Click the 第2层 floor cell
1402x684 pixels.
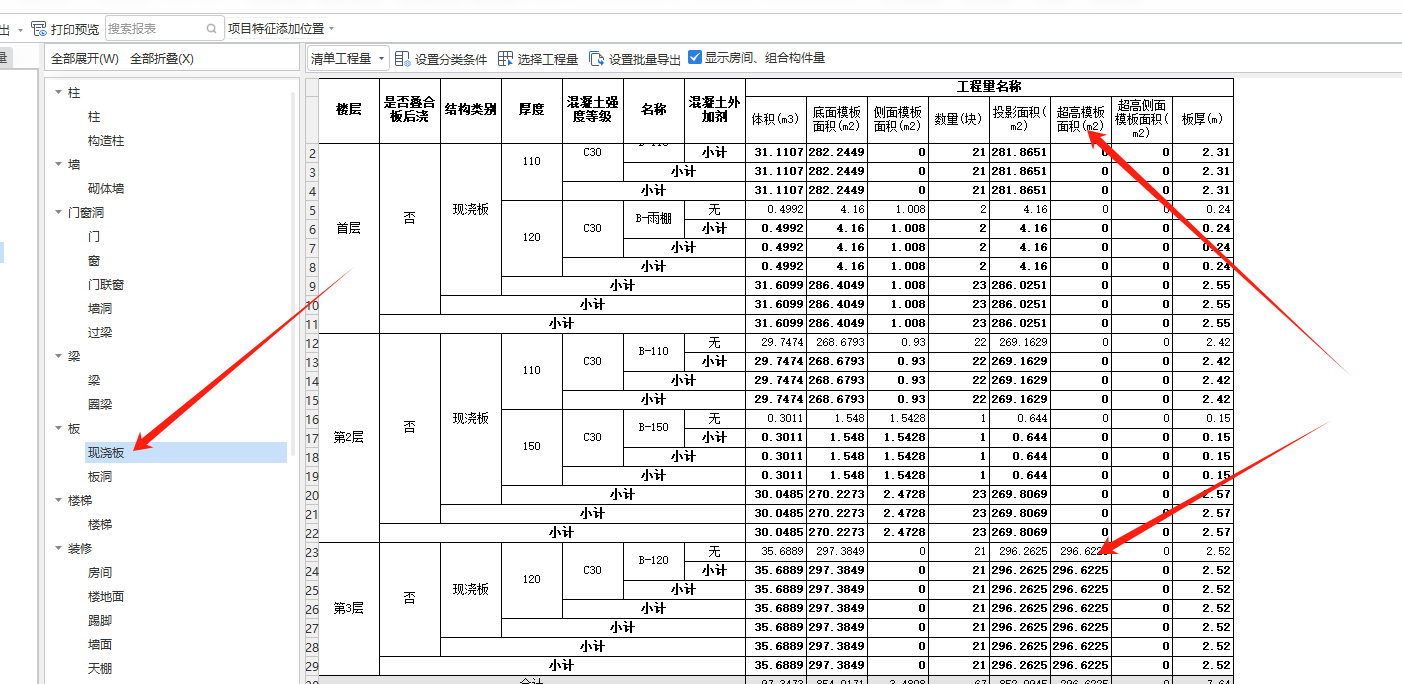pyautogui.click(x=349, y=437)
